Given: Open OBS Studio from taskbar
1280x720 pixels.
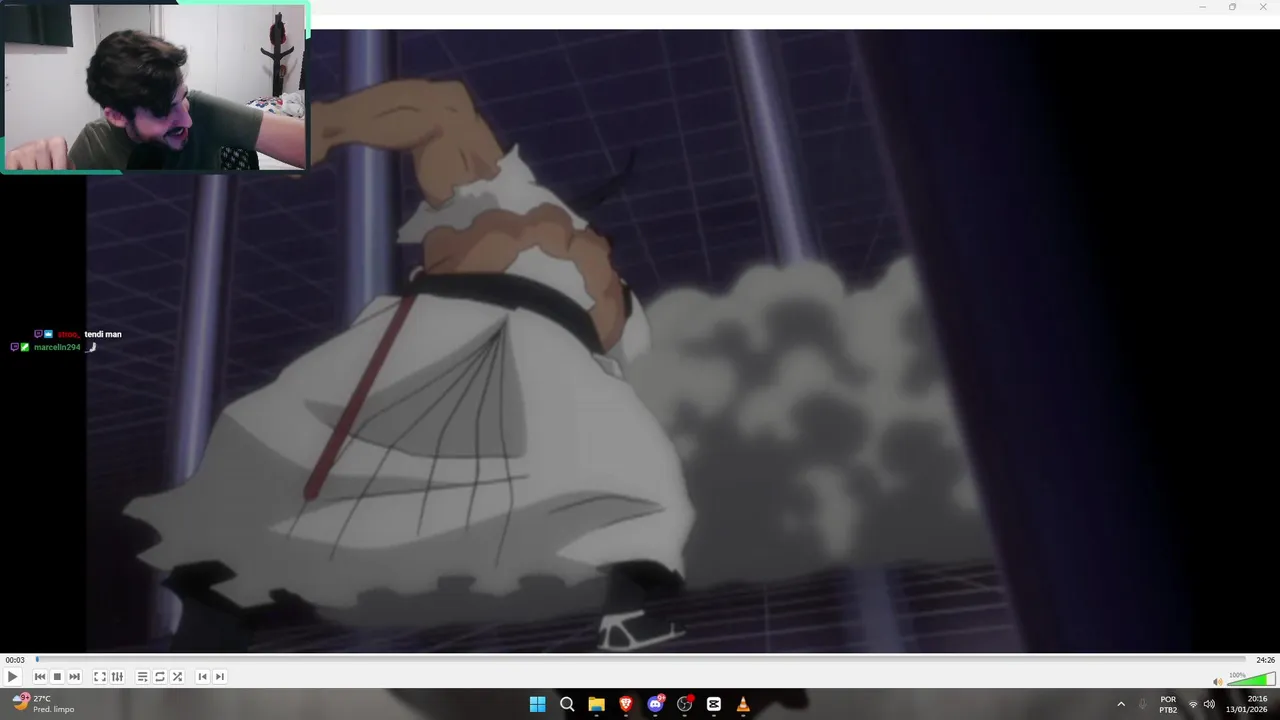Looking at the screenshot, I should [685, 704].
